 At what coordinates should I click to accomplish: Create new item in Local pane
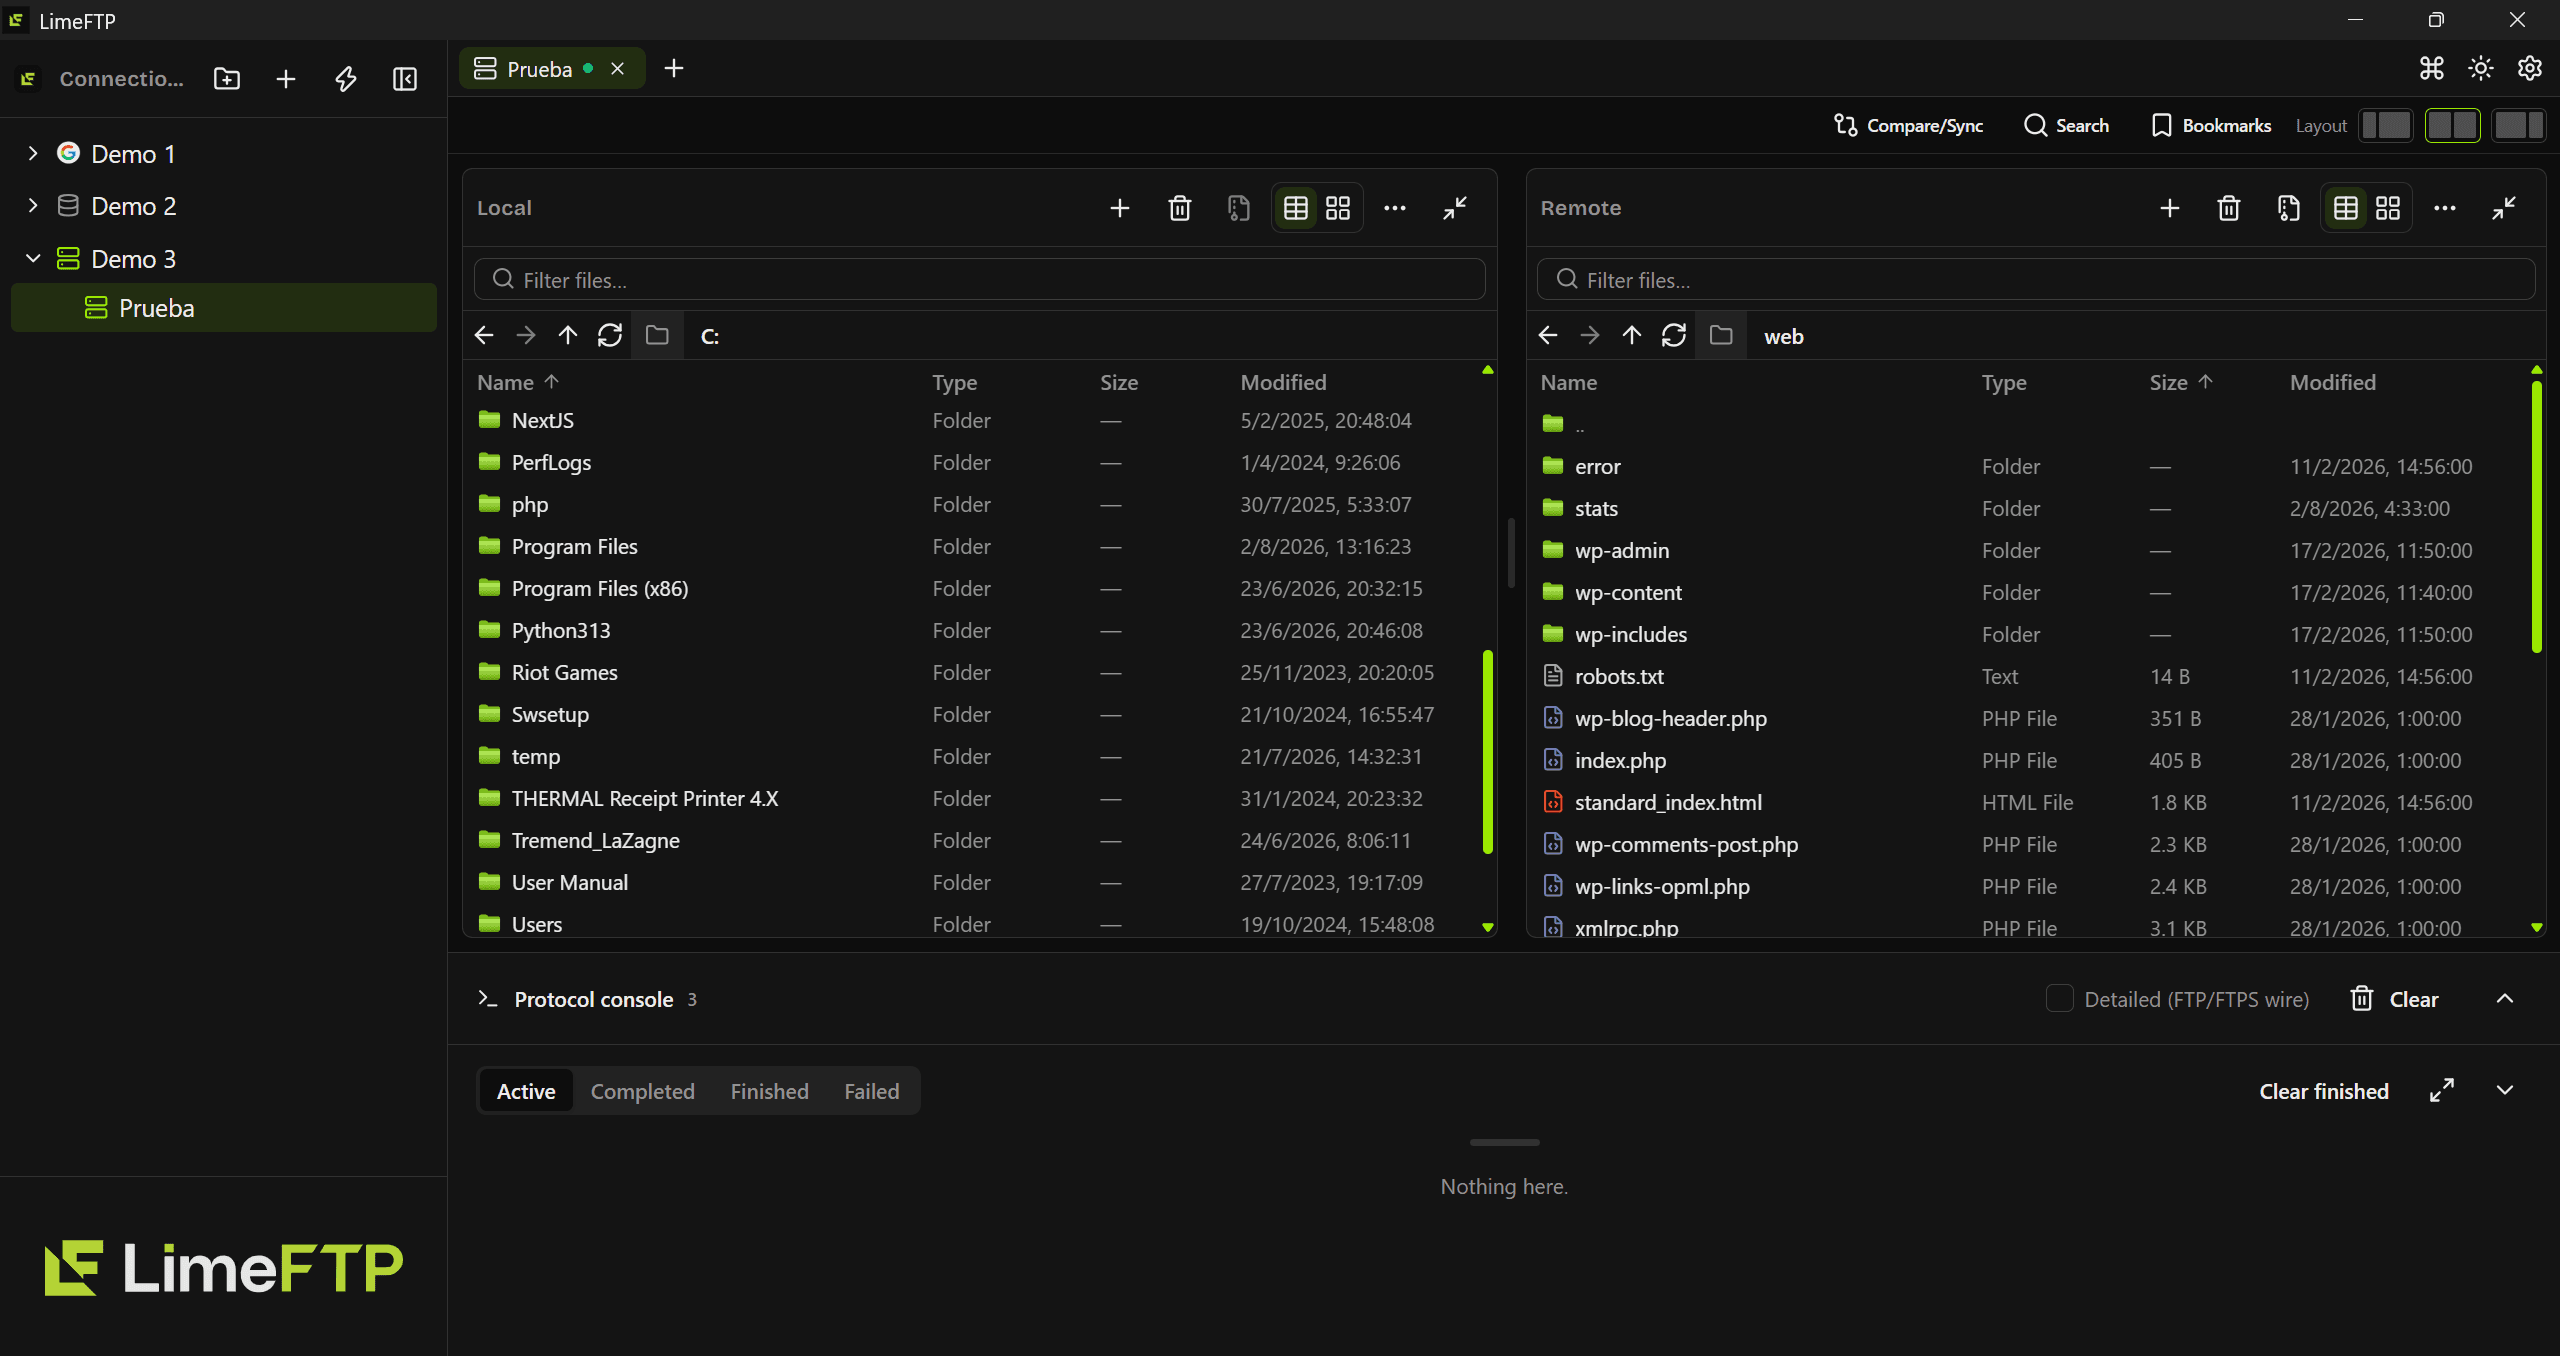(1120, 208)
